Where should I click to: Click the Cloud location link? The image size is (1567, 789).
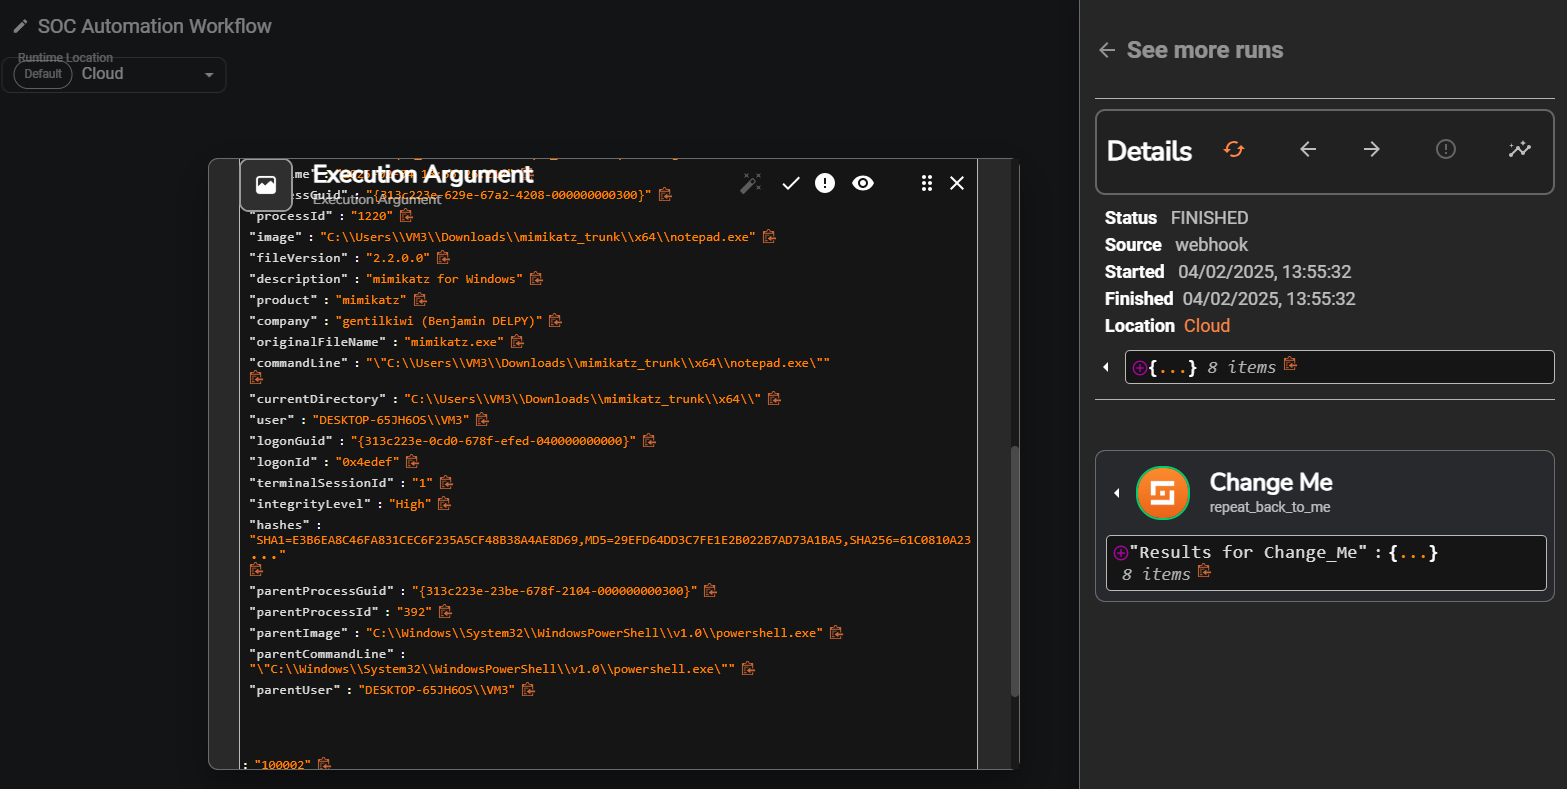pos(1207,326)
